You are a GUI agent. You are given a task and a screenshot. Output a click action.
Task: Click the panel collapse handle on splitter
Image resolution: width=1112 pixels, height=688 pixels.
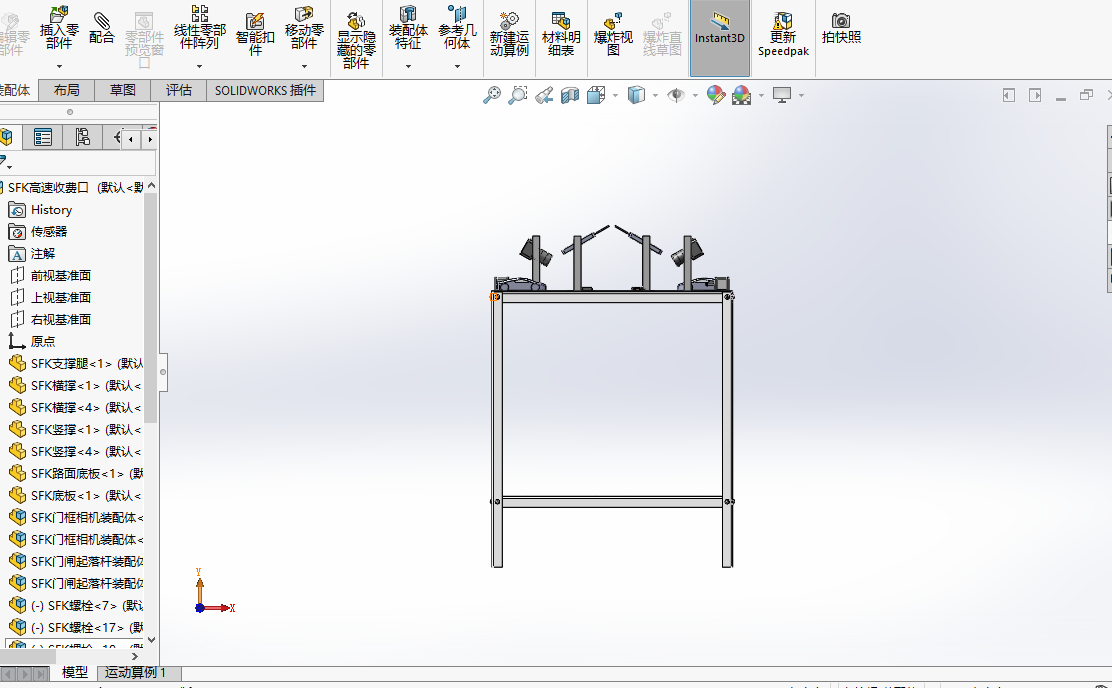point(163,372)
